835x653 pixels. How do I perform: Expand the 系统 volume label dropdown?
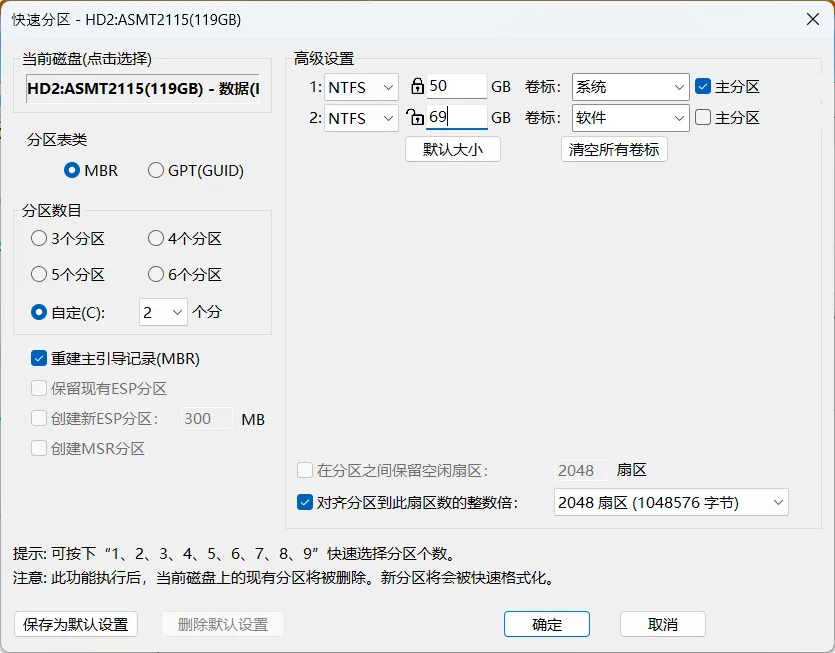[x=631, y=87]
